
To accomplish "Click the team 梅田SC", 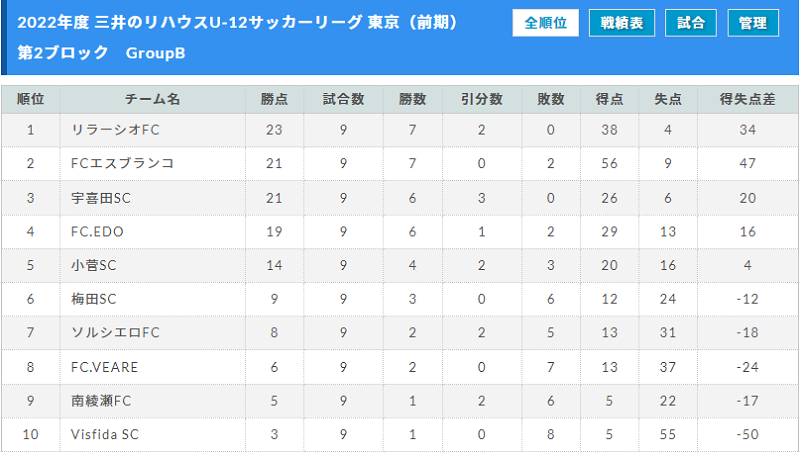I will click(x=94, y=299).
